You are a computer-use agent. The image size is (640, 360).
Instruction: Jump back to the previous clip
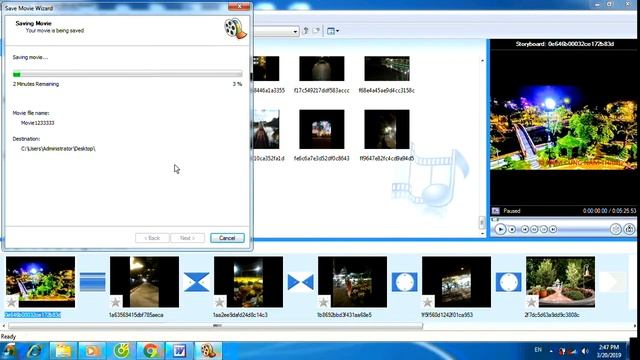point(525,229)
